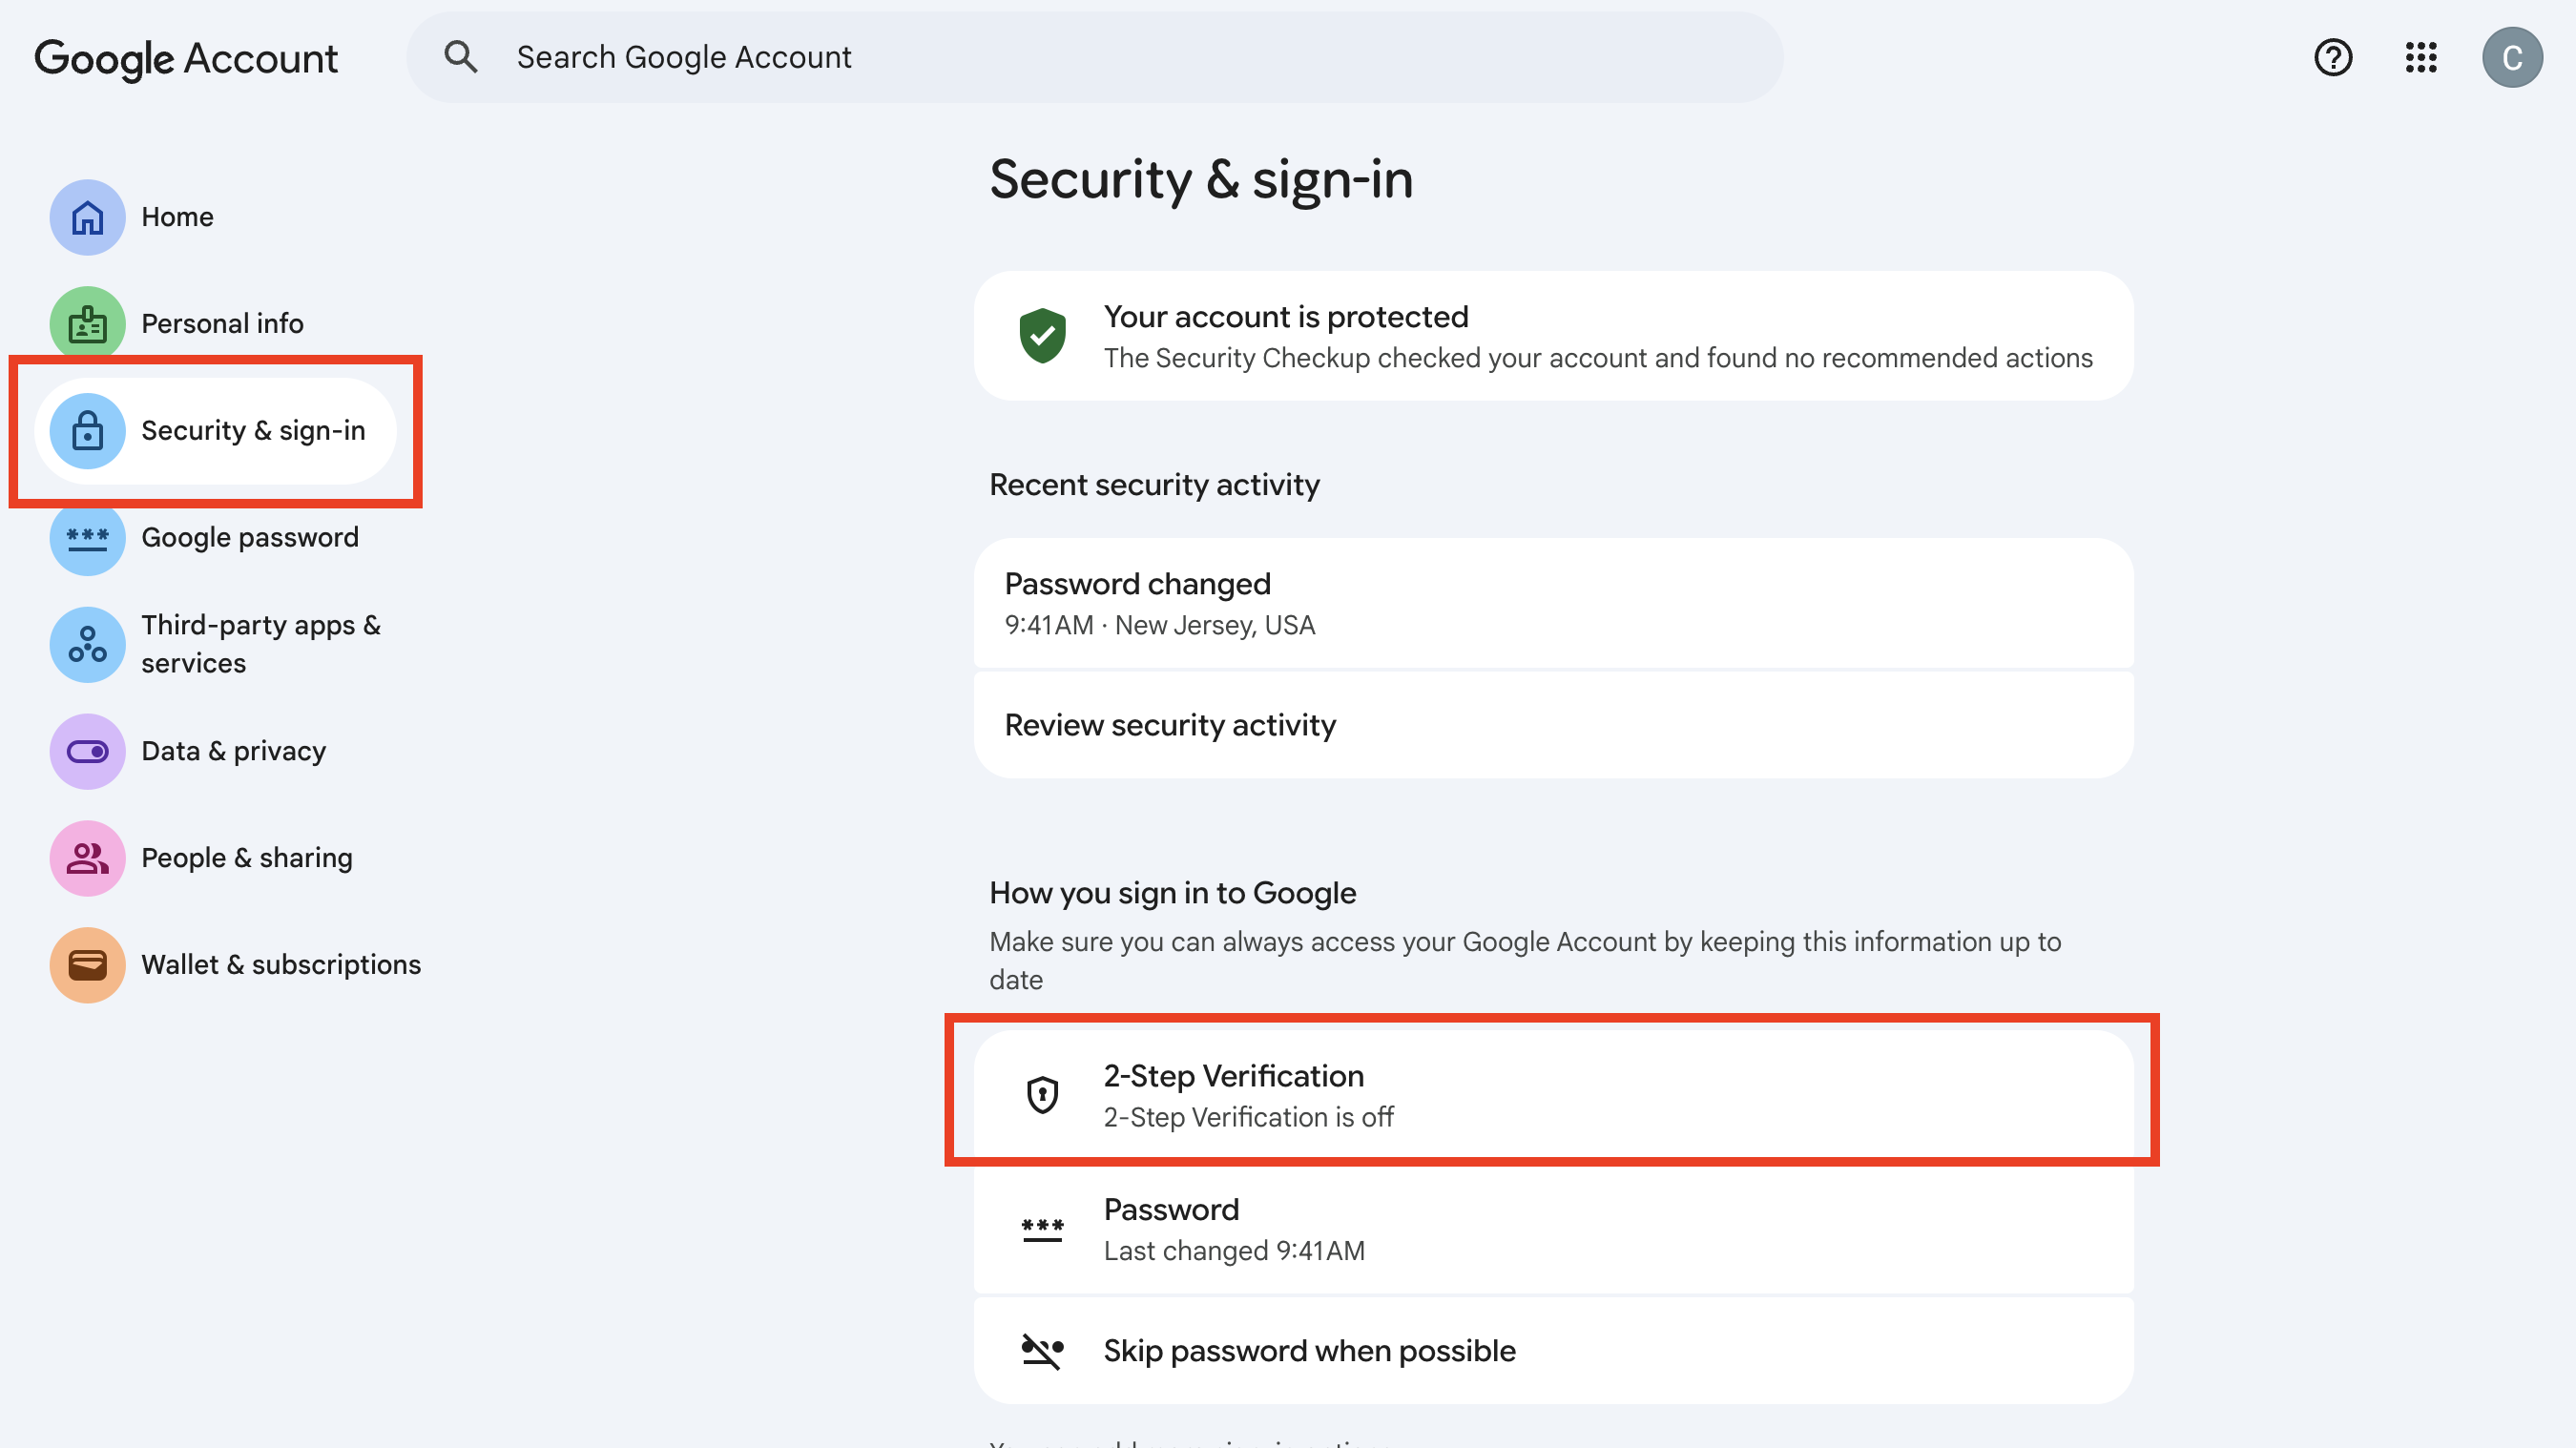Open People & sharing icon
The width and height of the screenshot is (2576, 1448).
tap(87, 858)
